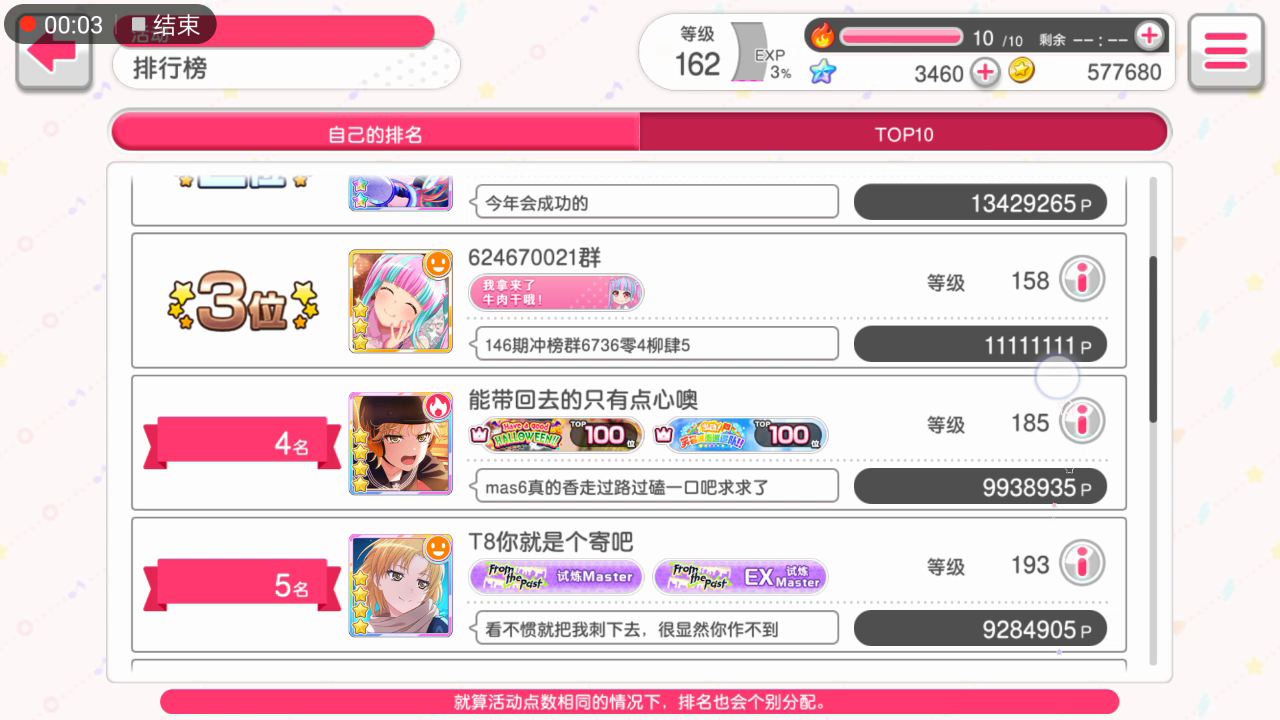Stop recording with the 结束 button

[167, 25]
